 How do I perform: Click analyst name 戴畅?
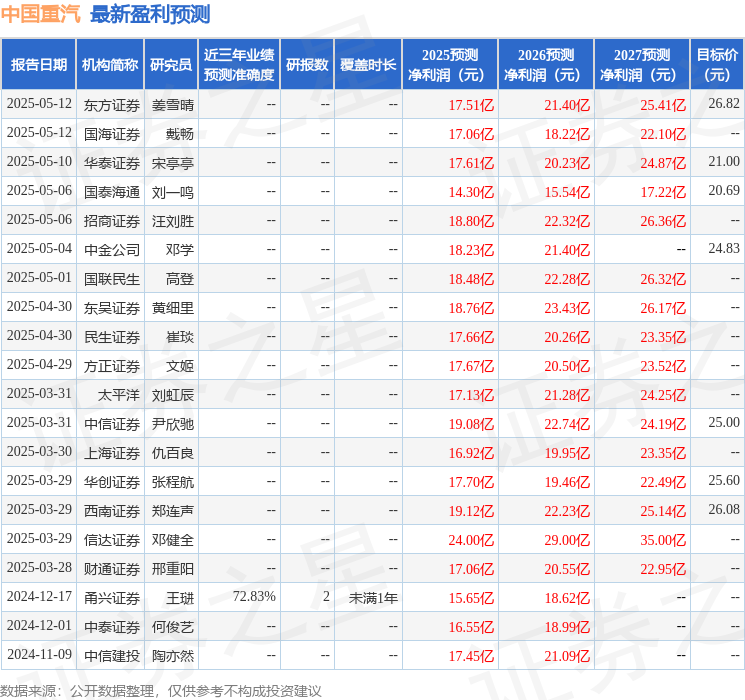(x=180, y=134)
